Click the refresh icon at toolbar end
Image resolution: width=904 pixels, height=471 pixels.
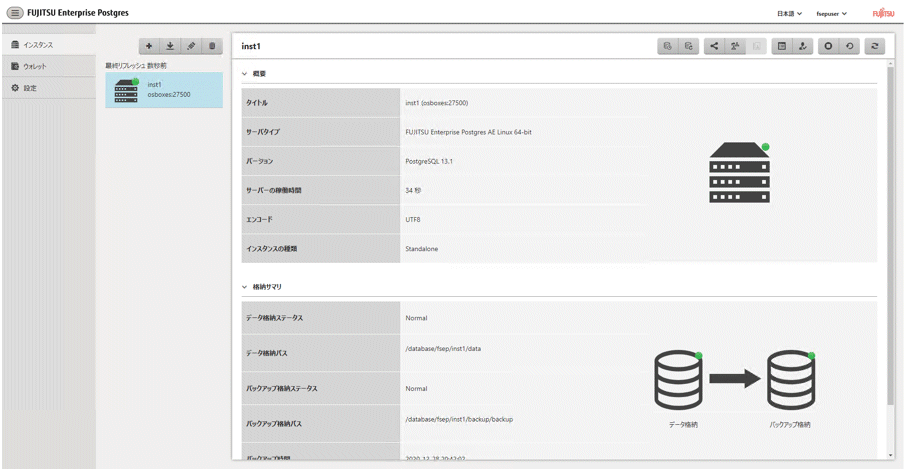[x=875, y=46]
